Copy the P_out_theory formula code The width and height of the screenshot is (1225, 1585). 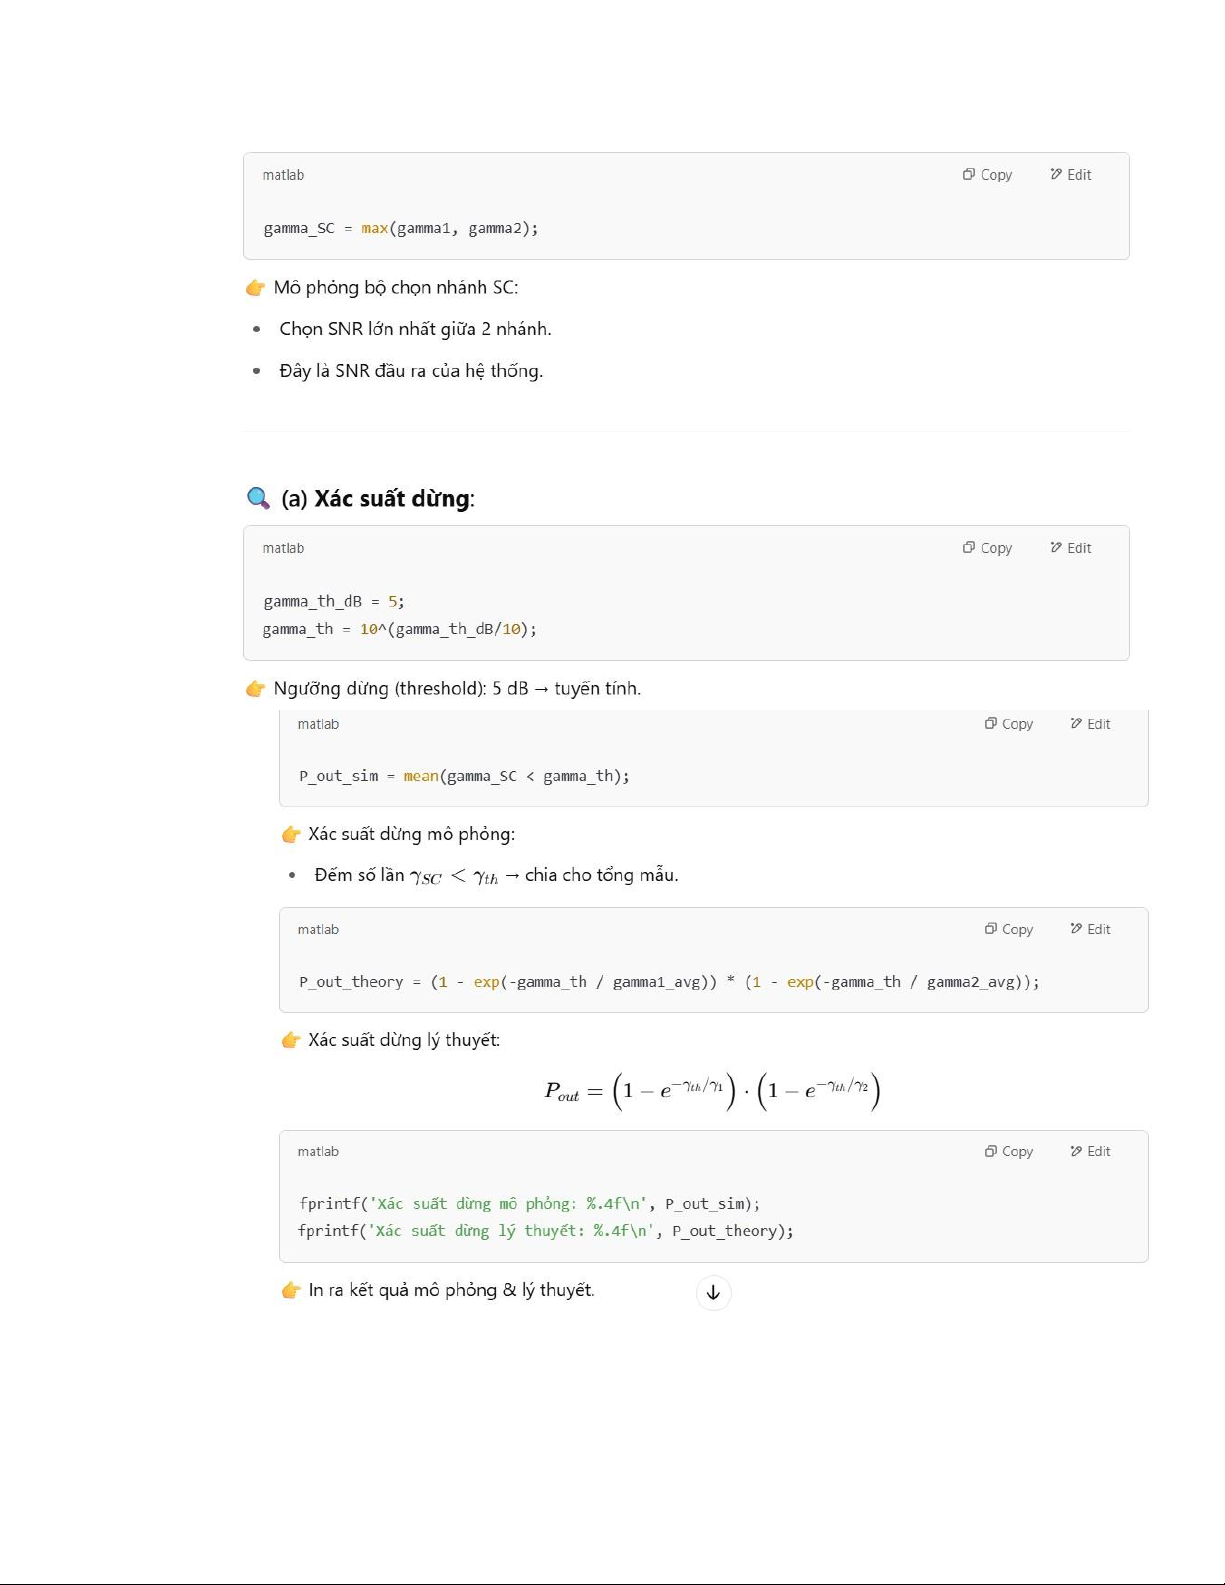coord(1009,929)
